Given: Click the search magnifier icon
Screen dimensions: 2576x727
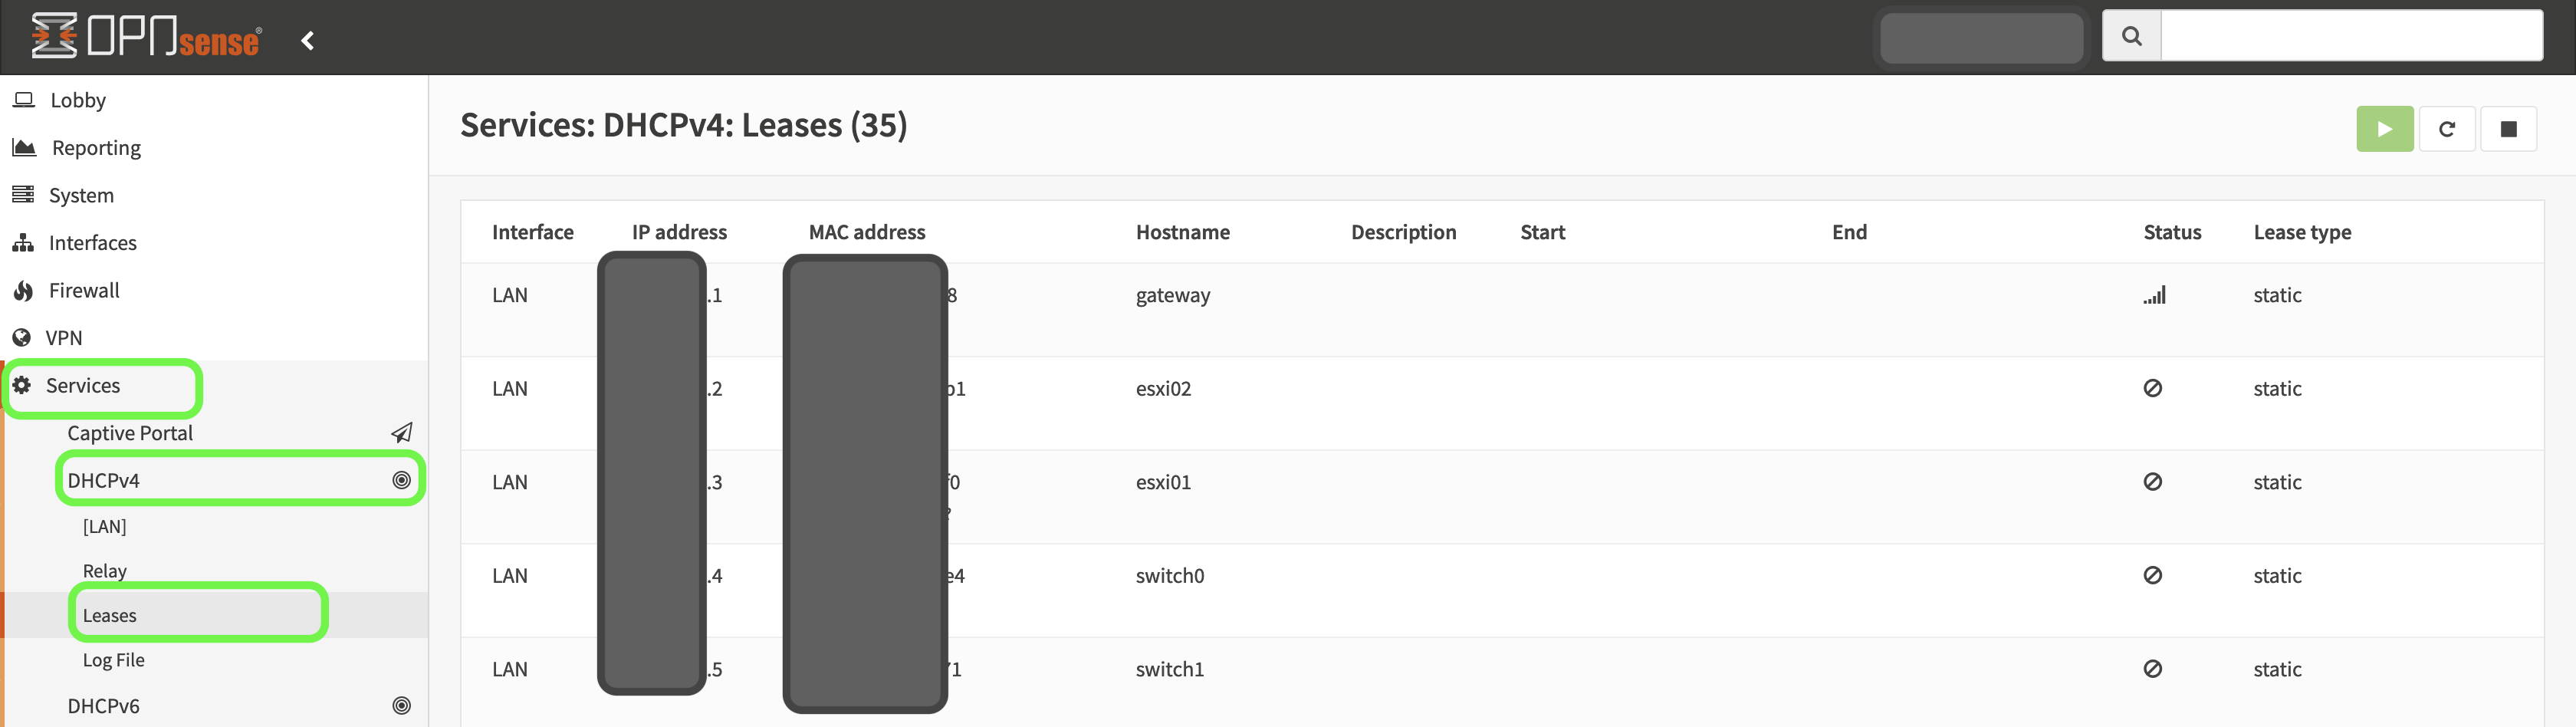Looking at the screenshot, I should (x=2131, y=36).
